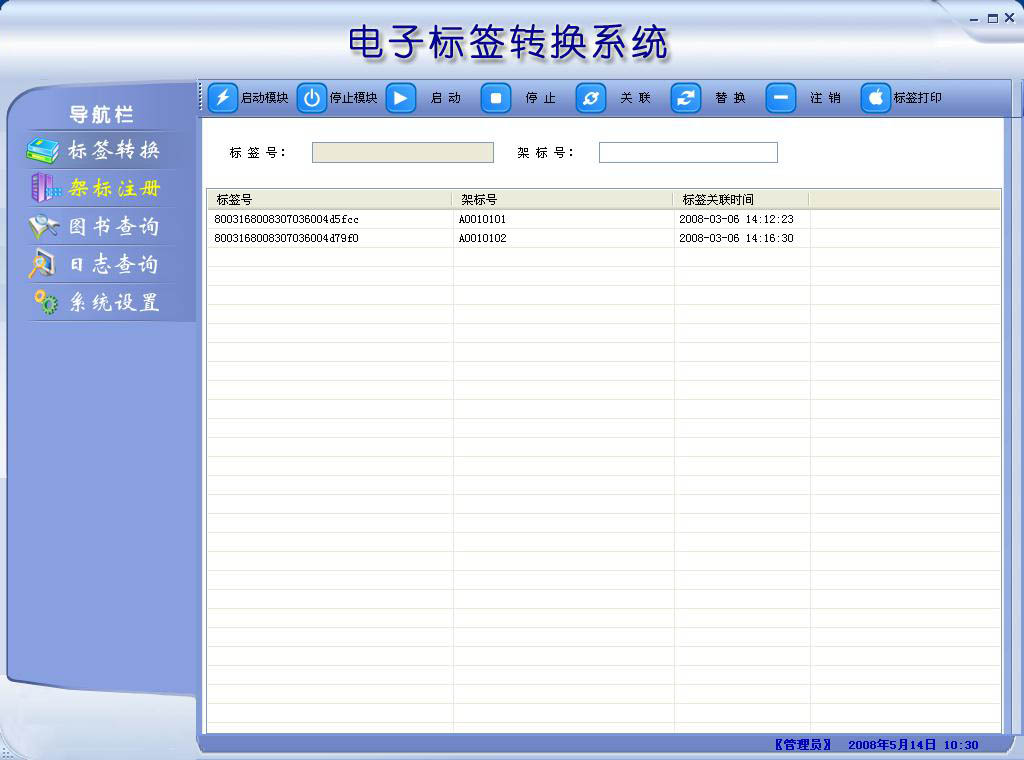Click the 启动模块 lightning icon
Viewport: 1024px width, 760px height.
click(x=223, y=98)
